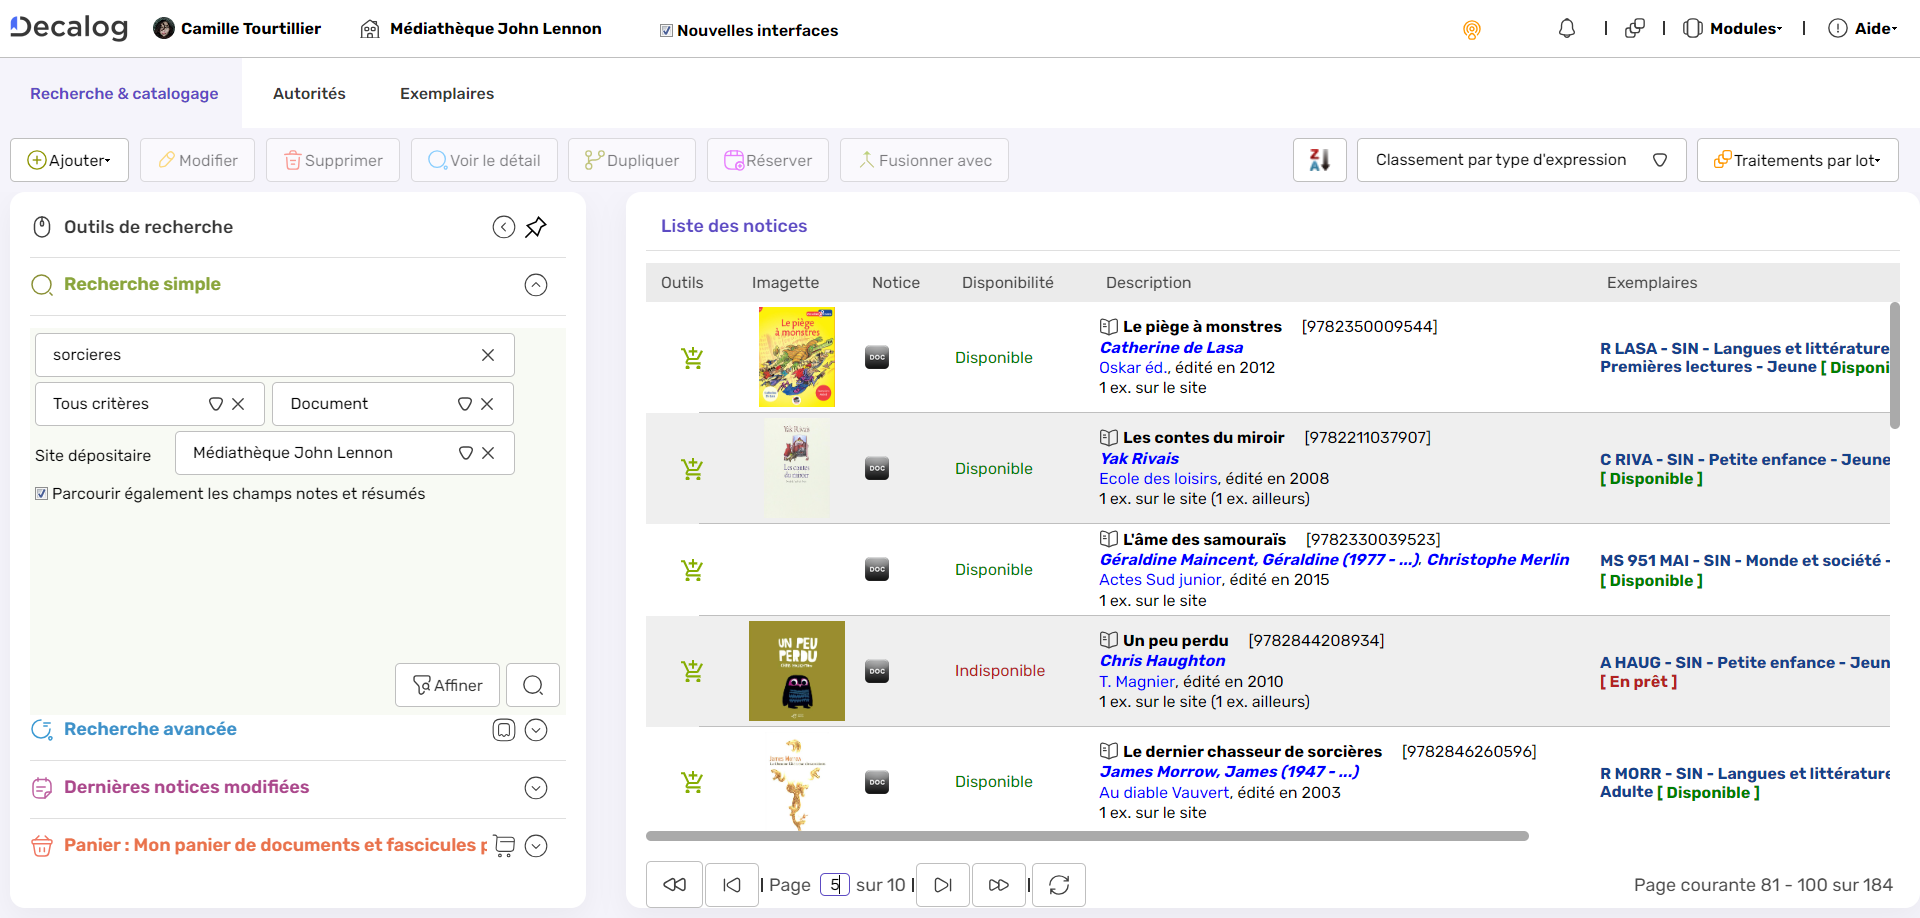Open the DOC notice icon for Un peu perdu
The image size is (1920, 918).
pos(877,671)
